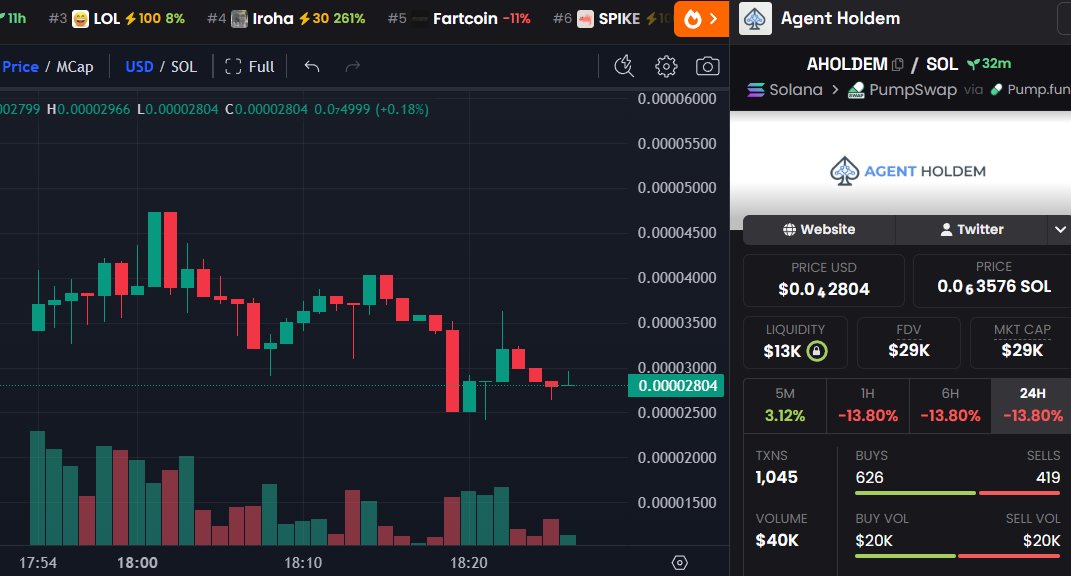Click the PRICE in SOL value box
The height and width of the screenshot is (576, 1071).
993,280
